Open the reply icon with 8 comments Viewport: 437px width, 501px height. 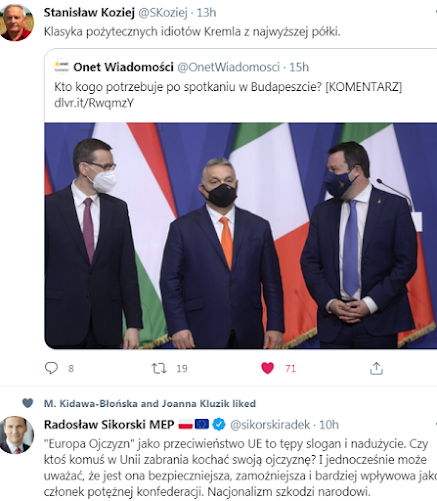click(51, 368)
